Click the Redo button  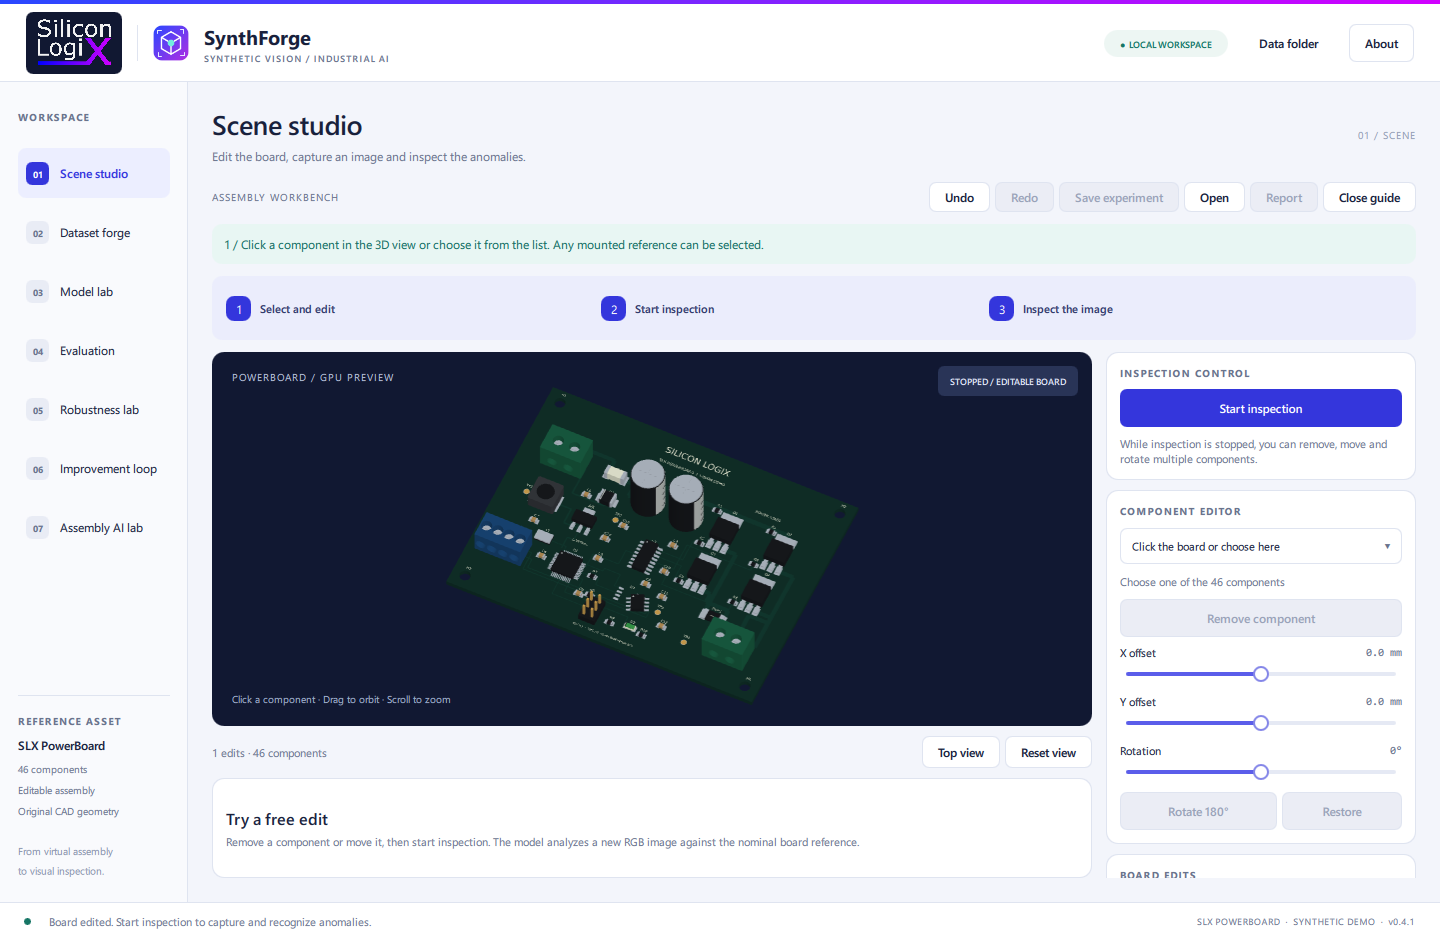1024,197
